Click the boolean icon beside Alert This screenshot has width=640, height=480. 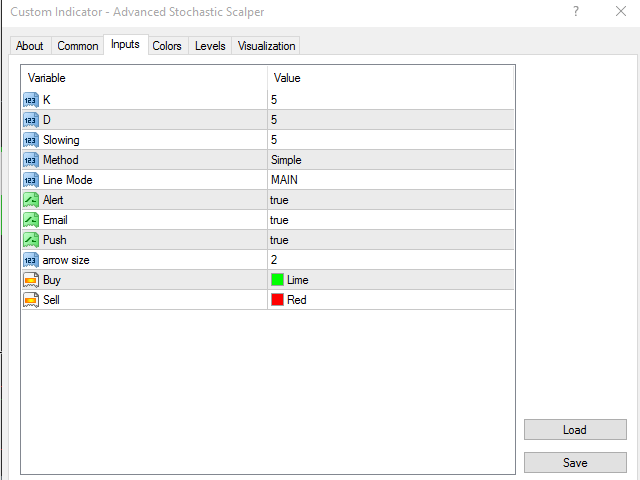[30, 200]
